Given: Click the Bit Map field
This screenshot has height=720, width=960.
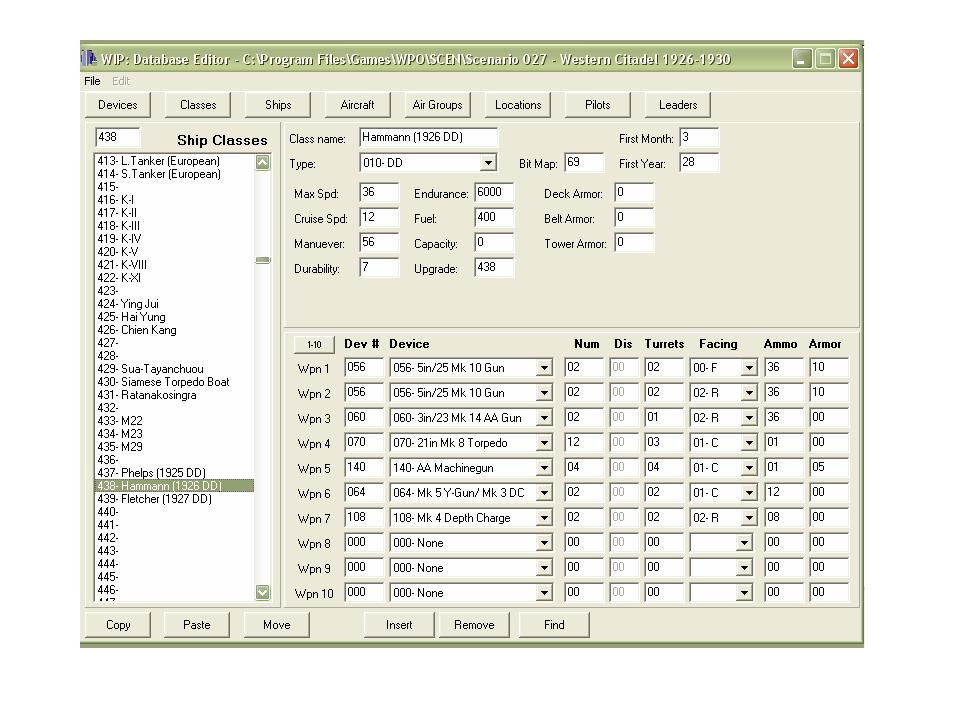Looking at the screenshot, I should pyautogui.click(x=583, y=162).
